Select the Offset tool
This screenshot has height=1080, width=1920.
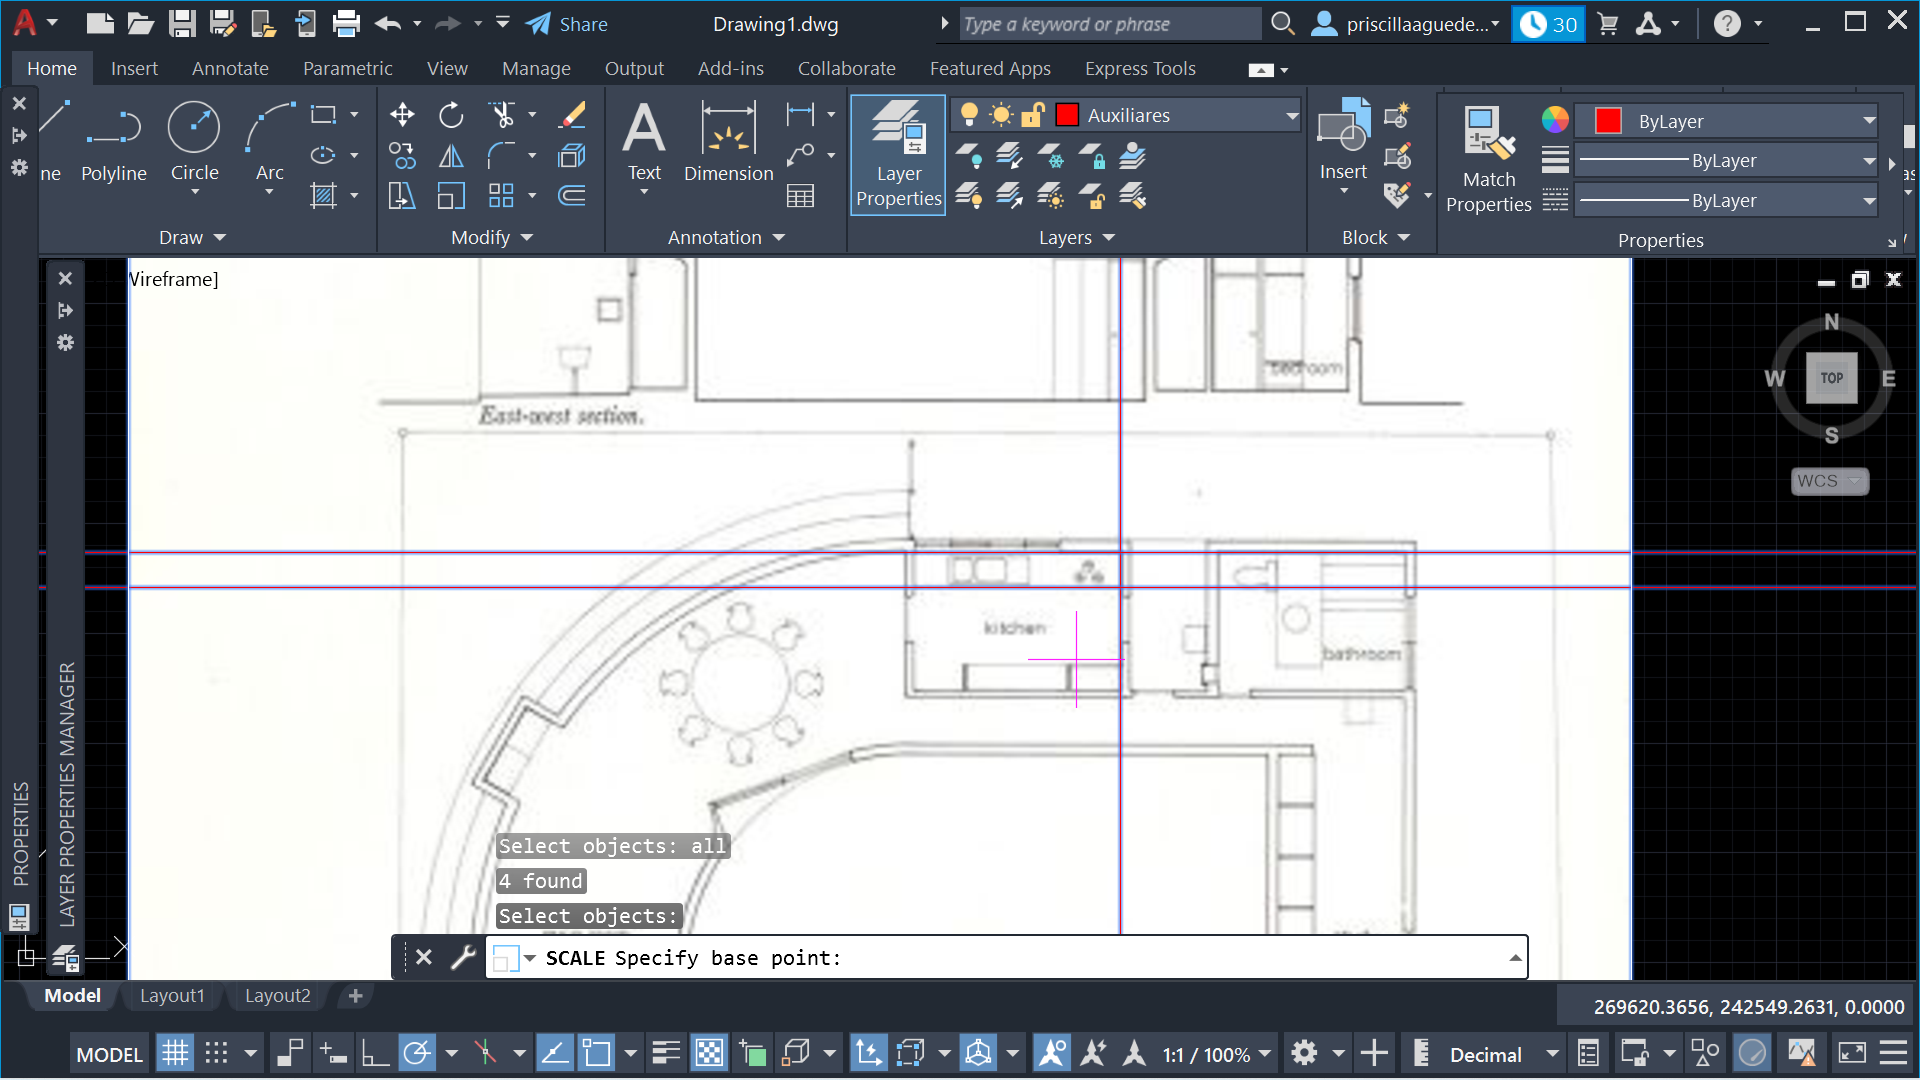(572, 196)
